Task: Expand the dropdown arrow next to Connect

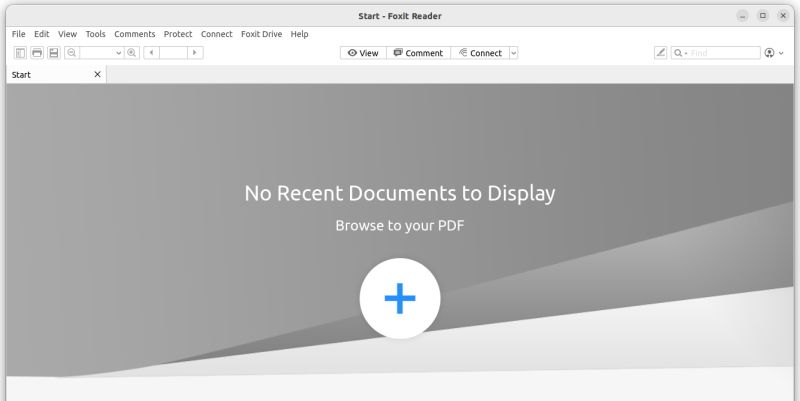Action: pos(514,53)
